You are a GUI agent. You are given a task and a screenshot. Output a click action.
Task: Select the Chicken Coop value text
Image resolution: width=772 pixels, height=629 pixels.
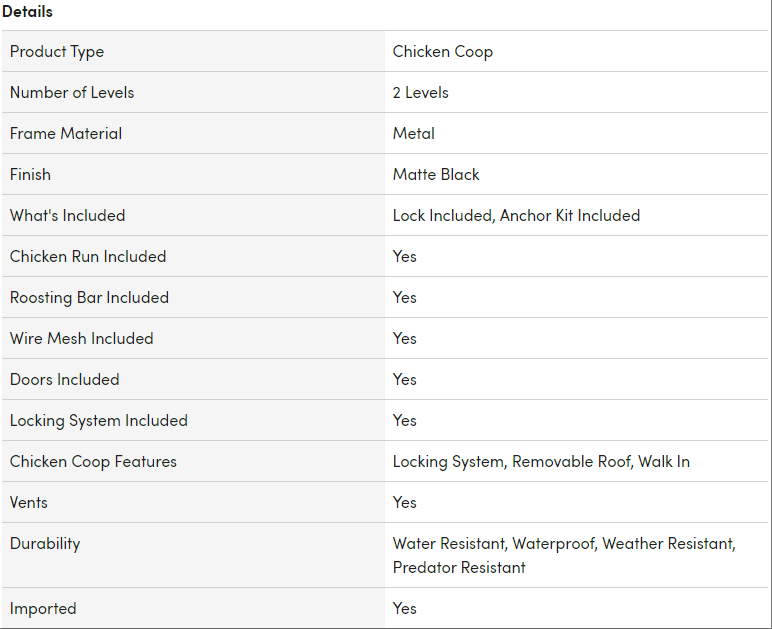[442, 51]
